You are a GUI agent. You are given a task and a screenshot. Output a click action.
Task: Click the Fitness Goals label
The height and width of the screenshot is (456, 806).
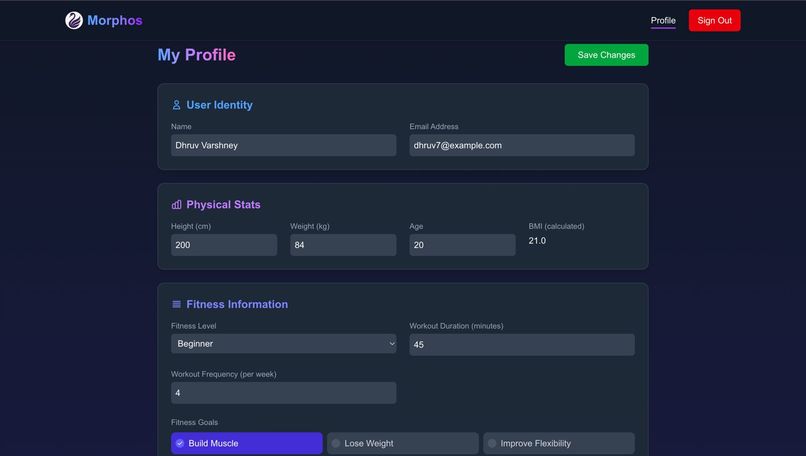pos(194,422)
